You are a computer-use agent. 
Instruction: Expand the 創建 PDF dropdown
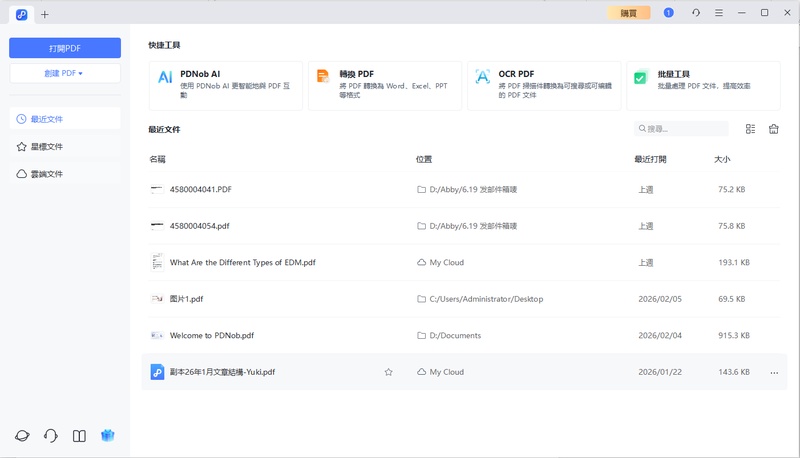click(65, 73)
